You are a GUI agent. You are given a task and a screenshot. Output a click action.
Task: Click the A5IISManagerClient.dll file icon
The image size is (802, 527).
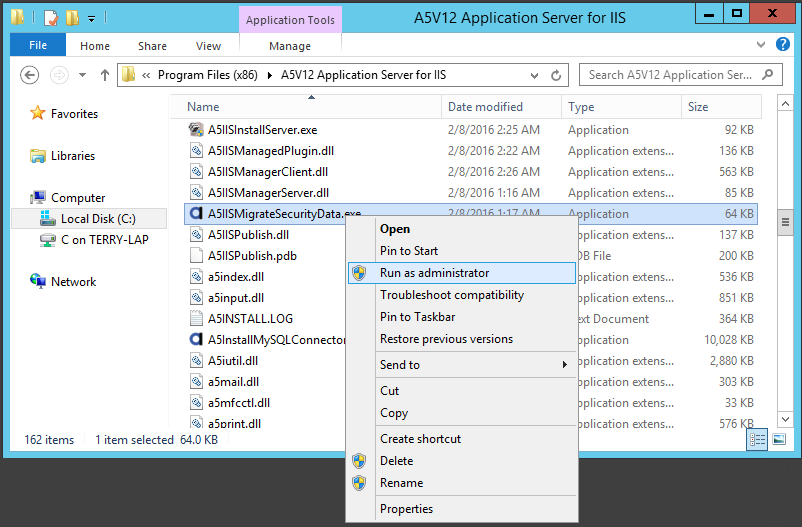click(196, 171)
